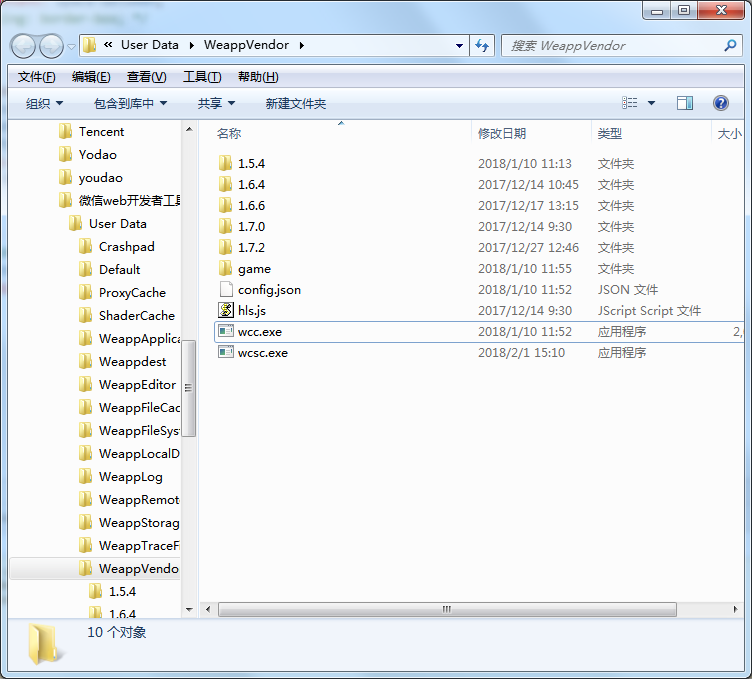Image resolution: width=752 pixels, height=679 pixels.
Task: Click the 2018/2/1 15:10 date of wcsc.exe
Action: tap(521, 353)
